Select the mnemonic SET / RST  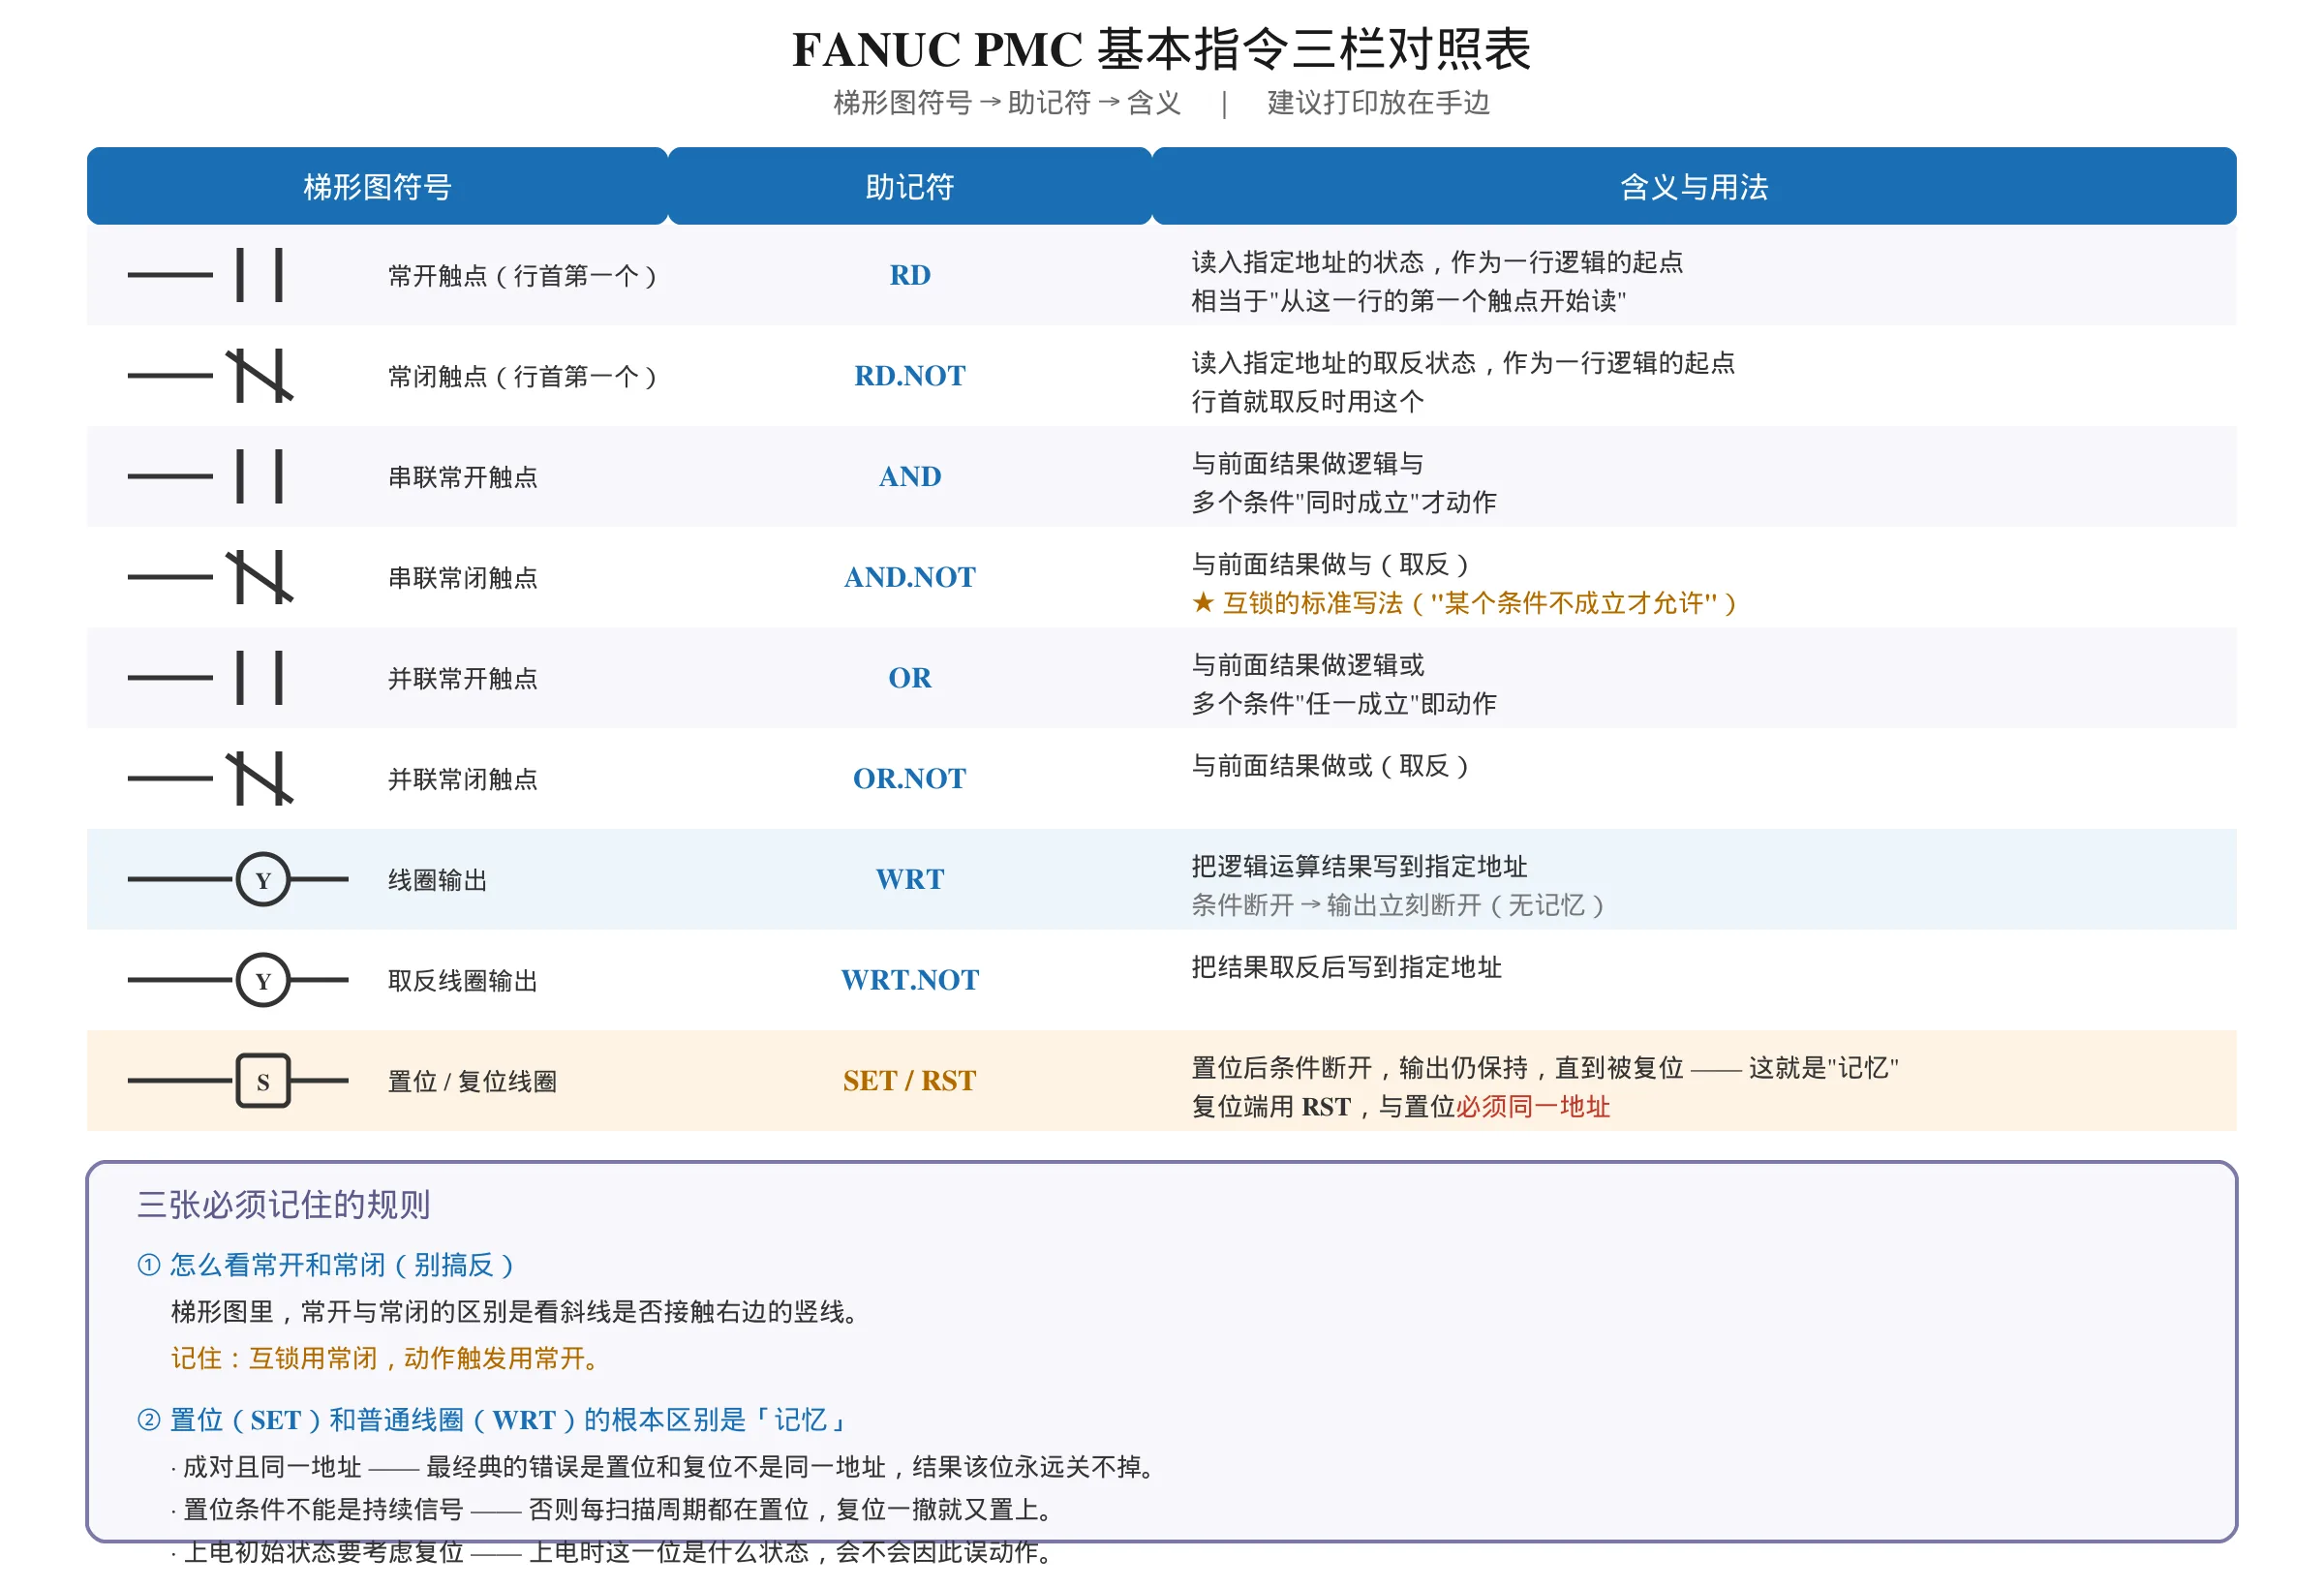point(910,1081)
